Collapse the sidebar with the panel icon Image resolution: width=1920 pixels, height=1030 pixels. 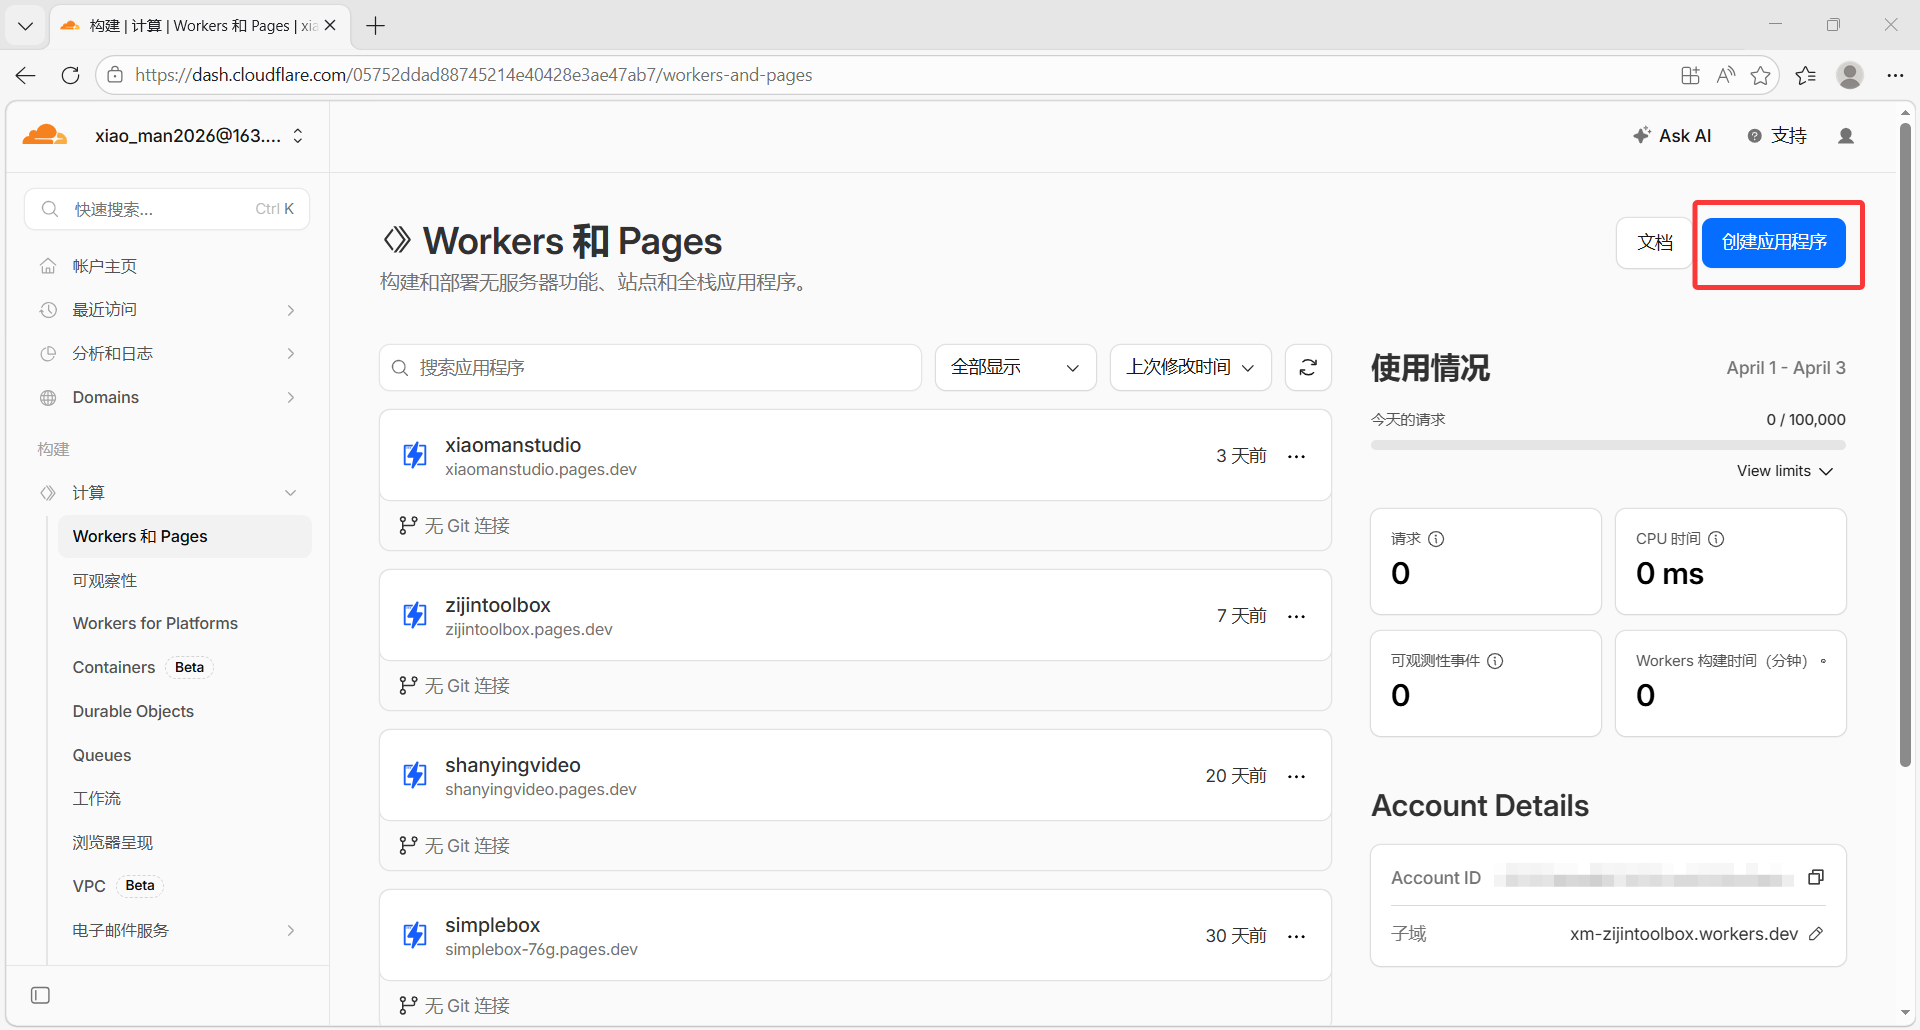(41, 995)
